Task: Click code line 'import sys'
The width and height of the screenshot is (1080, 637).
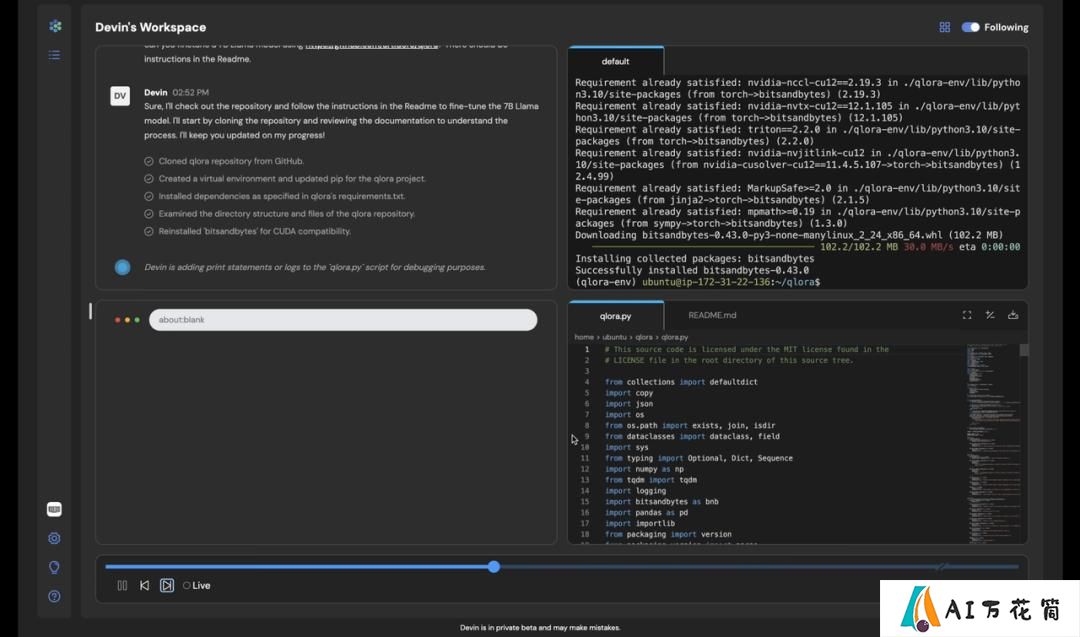Action: (x=627, y=448)
